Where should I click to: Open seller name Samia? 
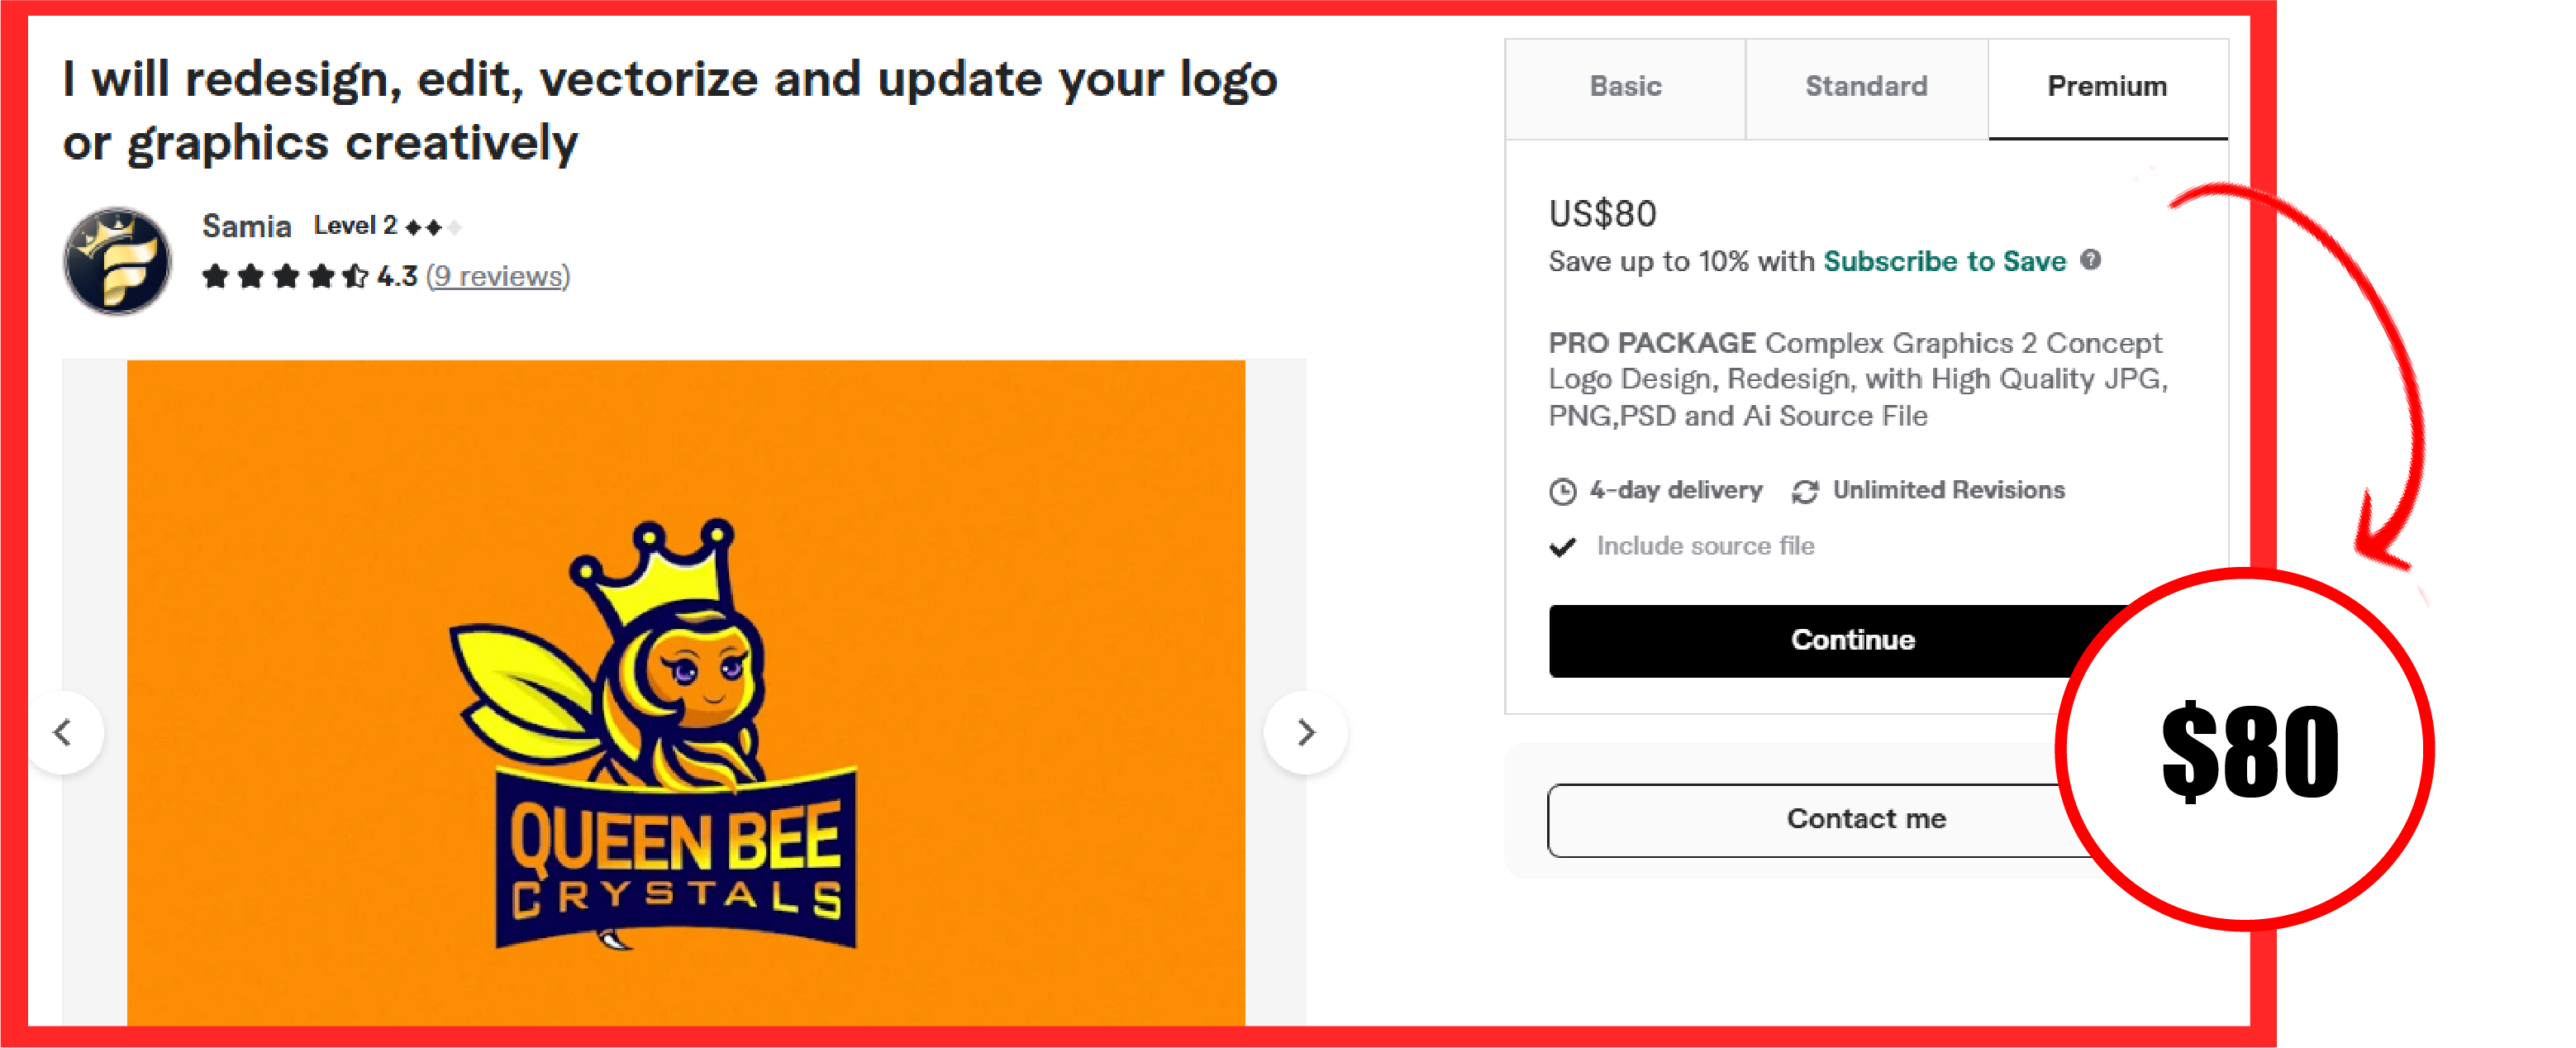[x=246, y=226]
